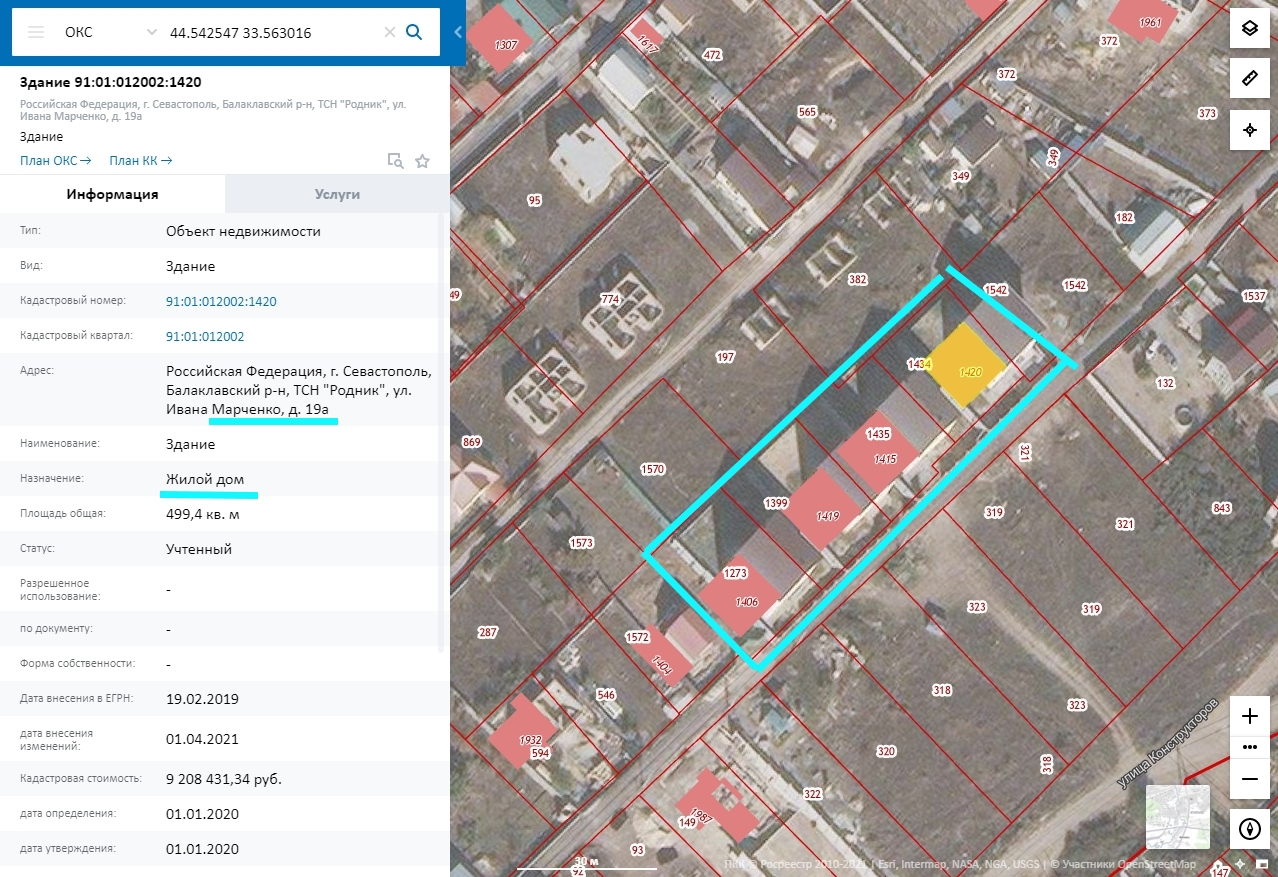Viewport: 1278px width, 877px height.
Task: Zoom in on the map
Action: [1249, 716]
